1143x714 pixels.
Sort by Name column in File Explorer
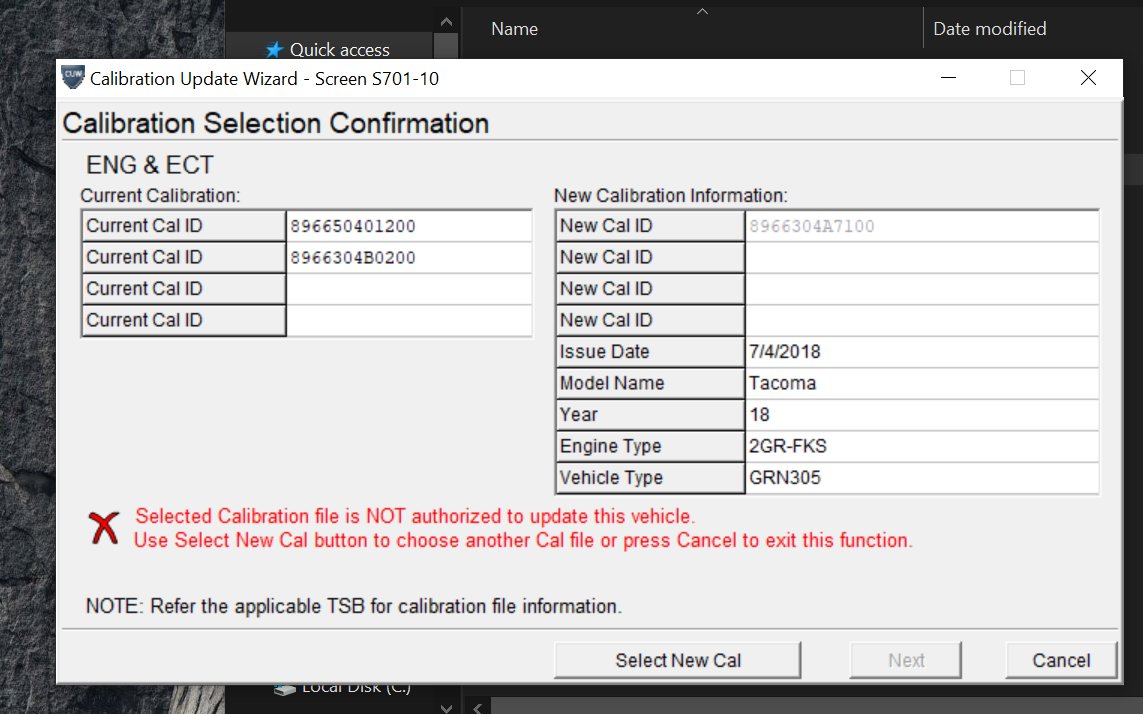tap(515, 28)
